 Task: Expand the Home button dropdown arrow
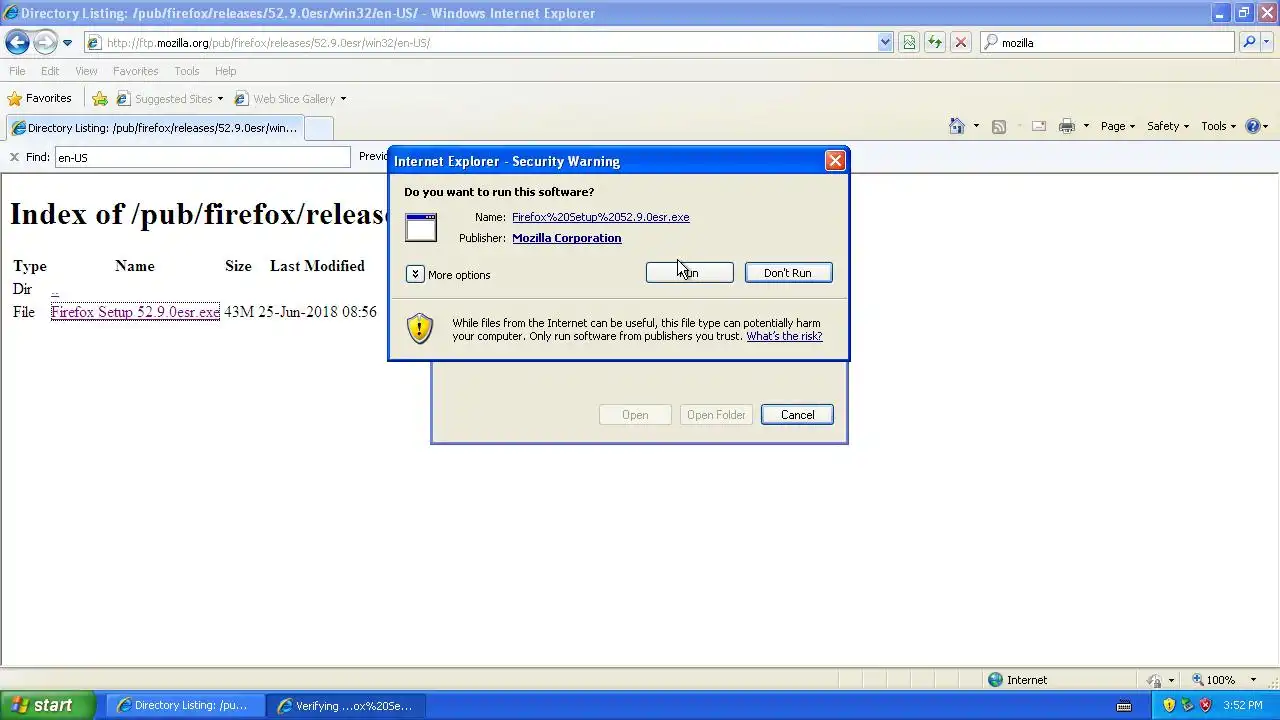click(976, 126)
